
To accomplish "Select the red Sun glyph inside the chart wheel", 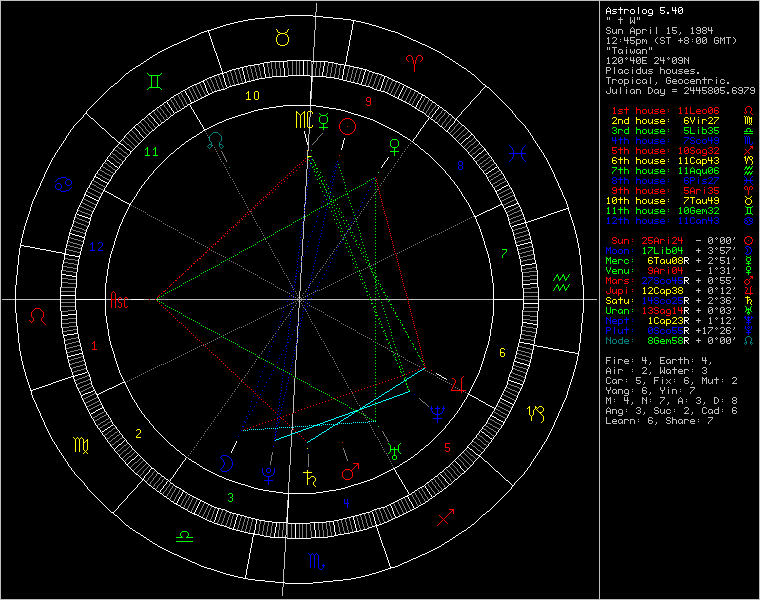I will (348, 127).
